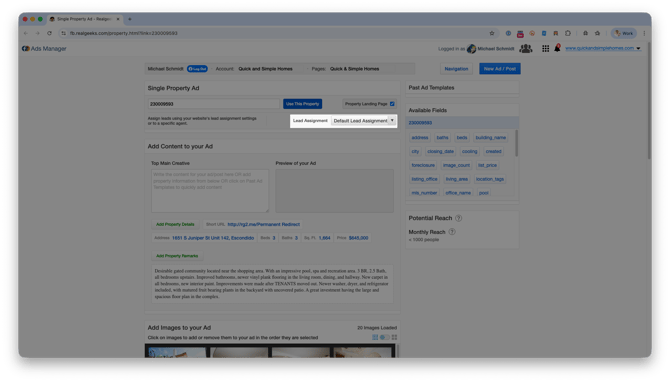Click the foreclosure field tag

coord(423,165)
